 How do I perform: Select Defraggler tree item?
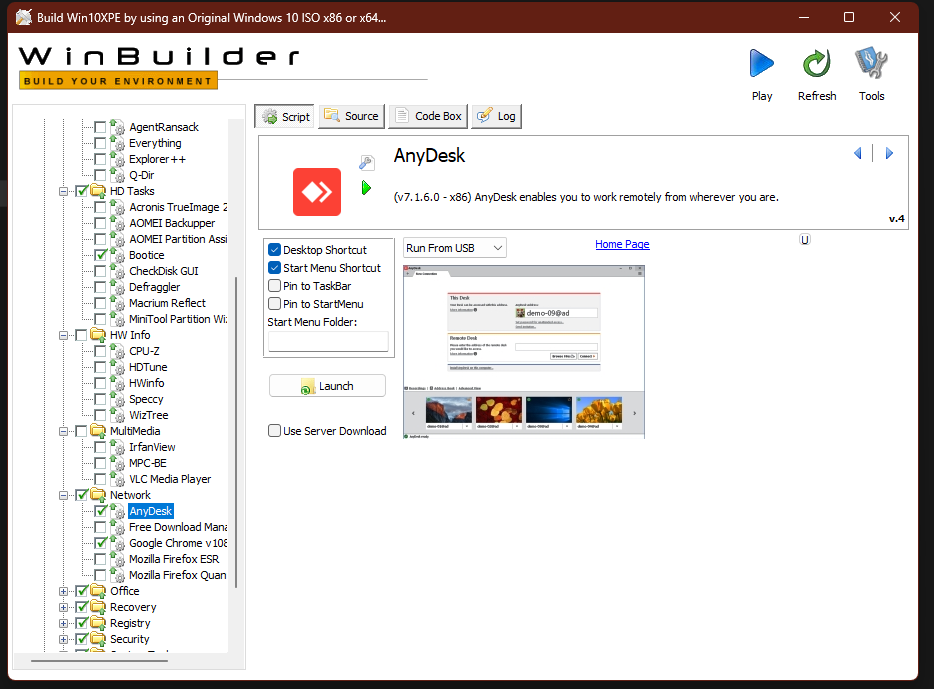pos(154,287)
